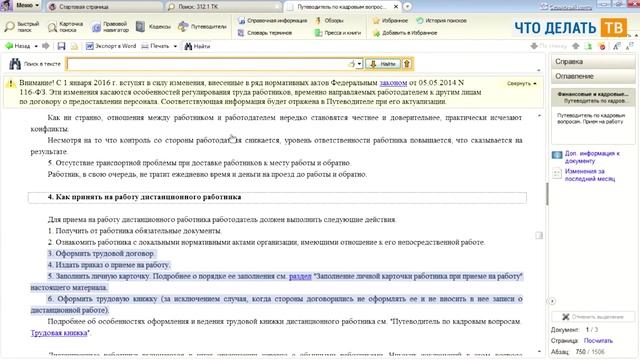The image size is (640, 360).
Task: Open a new tab with plus button
Action: click(407, 7)
